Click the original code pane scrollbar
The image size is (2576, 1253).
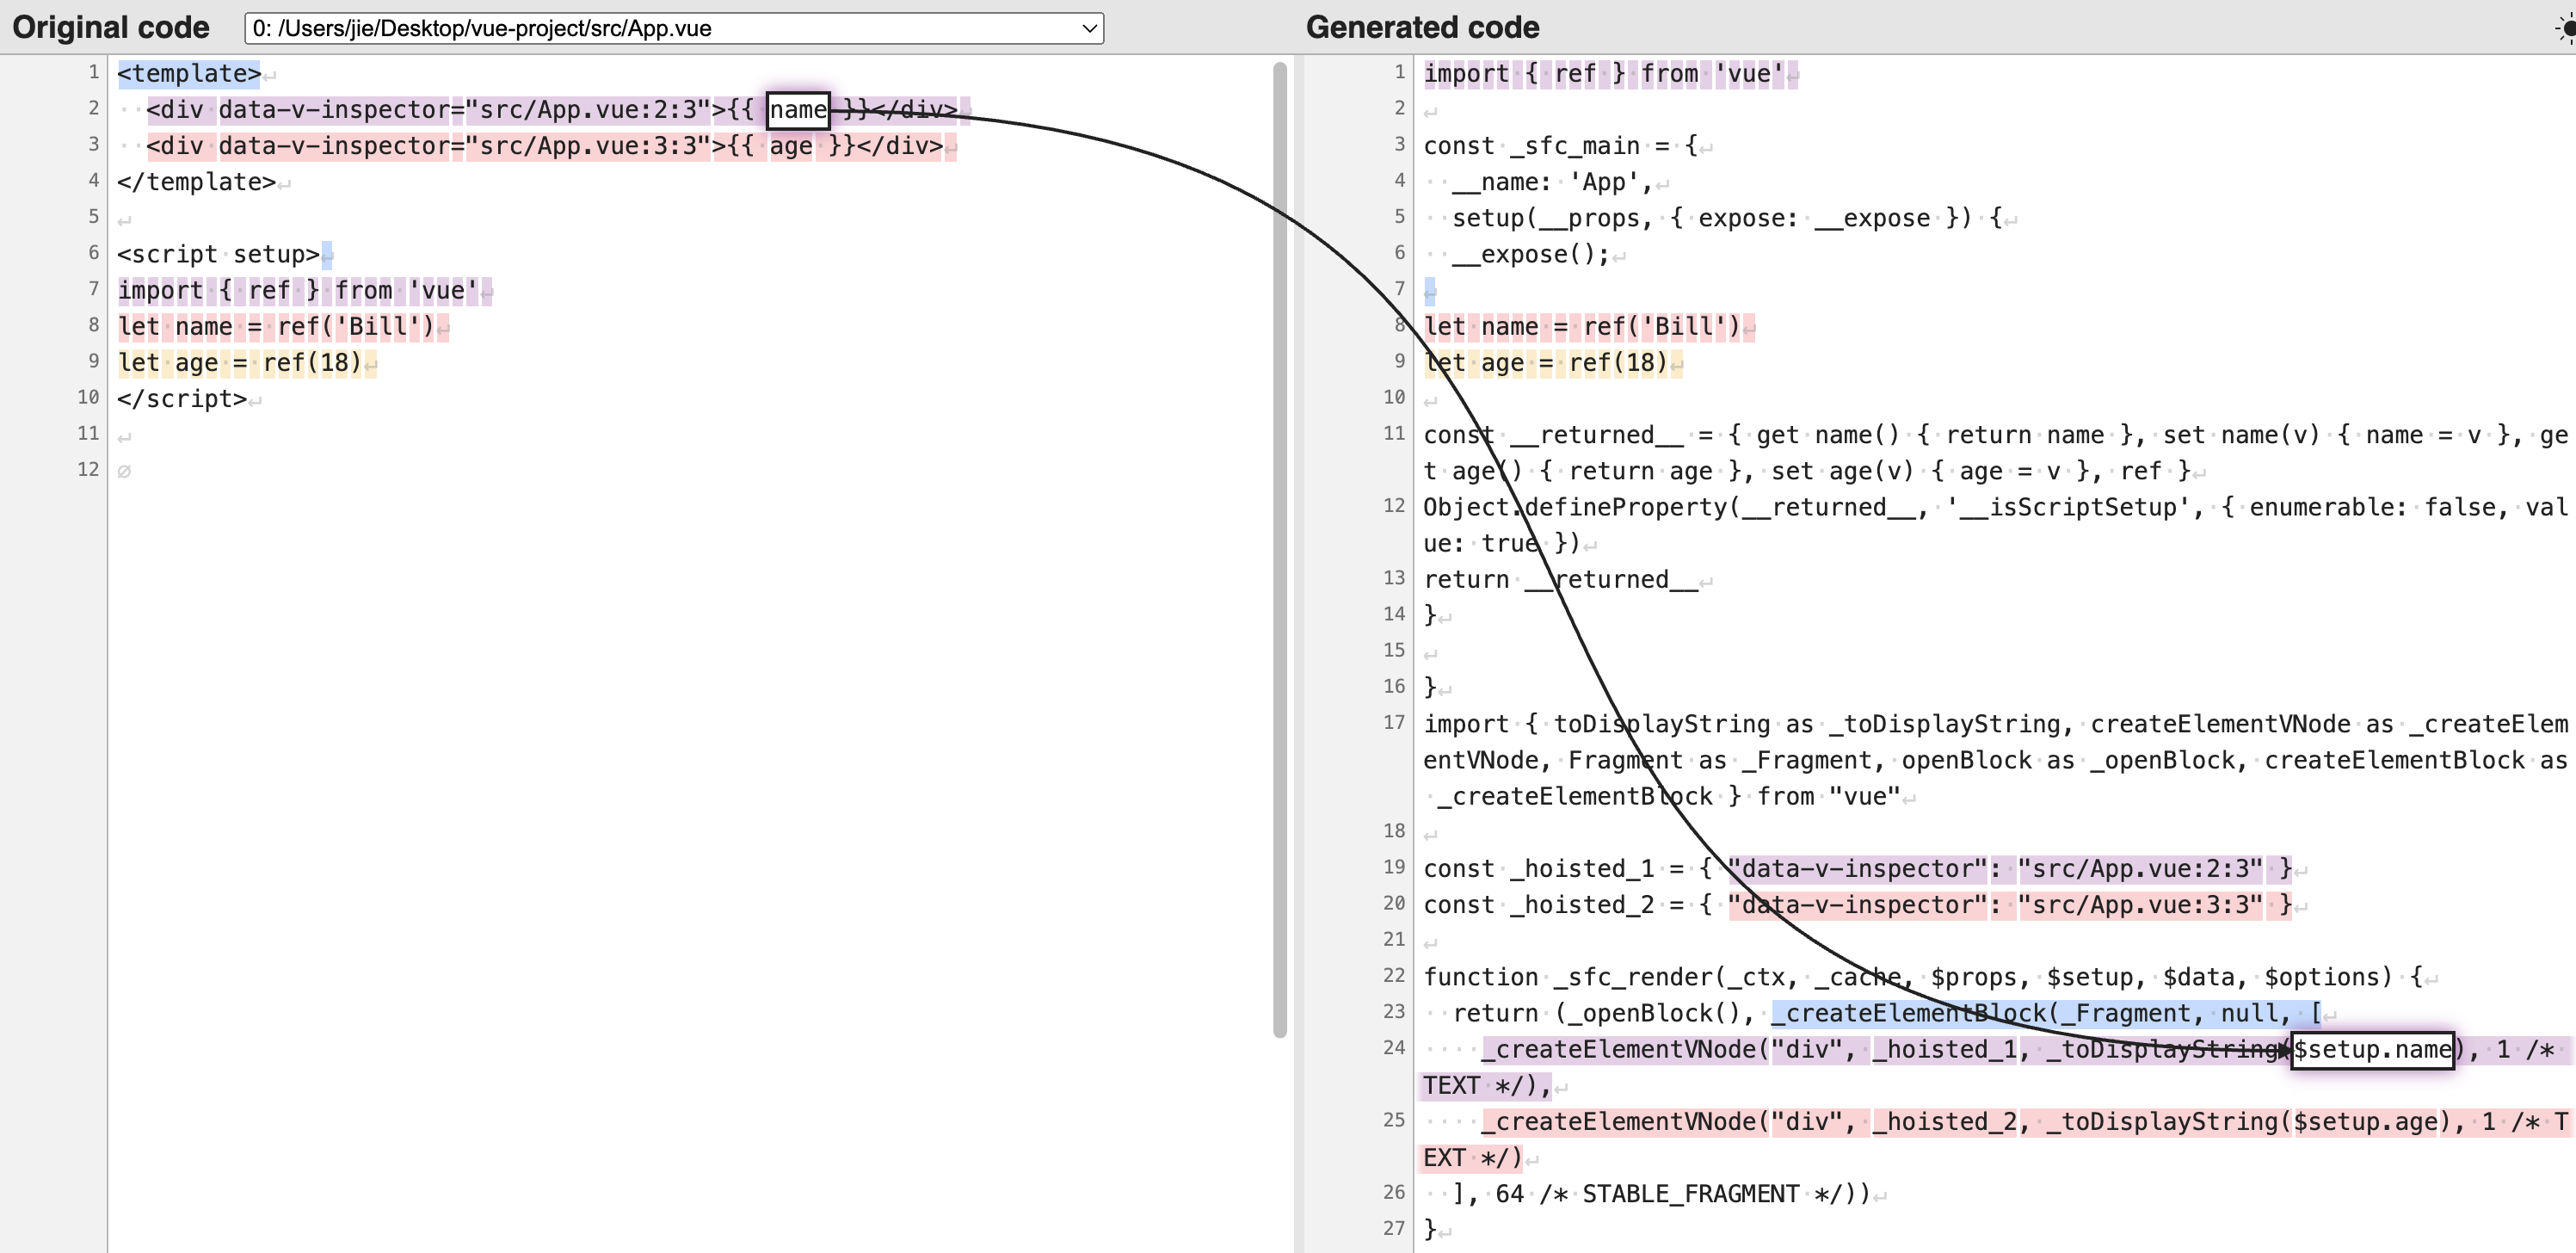pos(1279,550)
